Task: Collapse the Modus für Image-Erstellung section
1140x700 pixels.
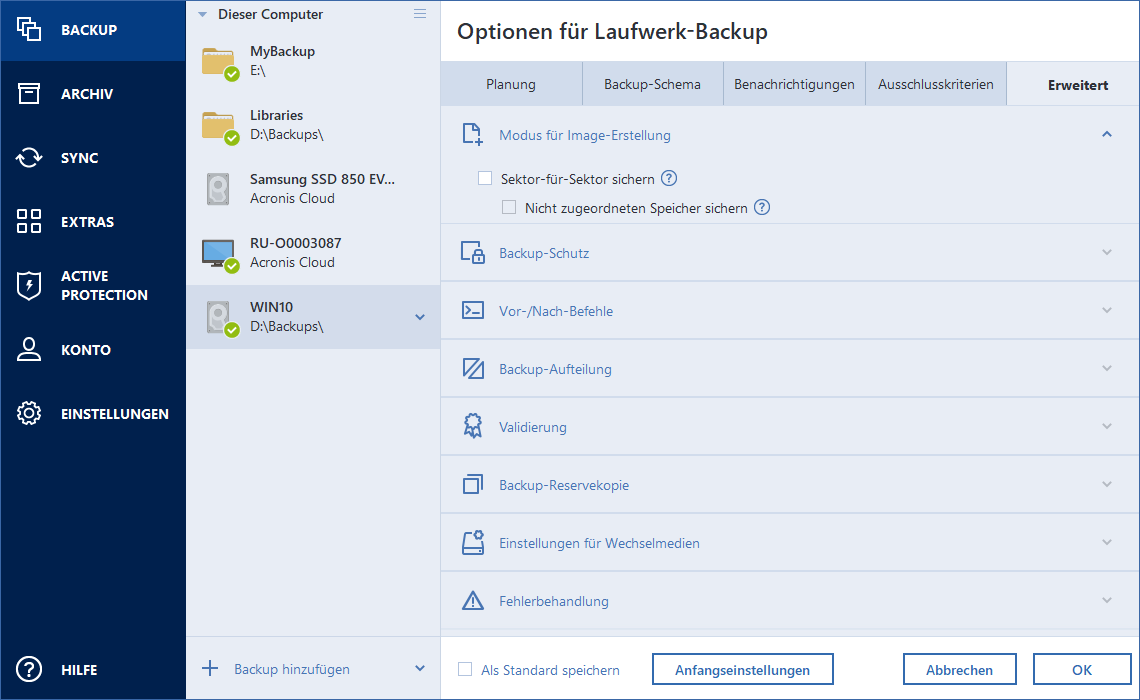Action: (1106, 135)
